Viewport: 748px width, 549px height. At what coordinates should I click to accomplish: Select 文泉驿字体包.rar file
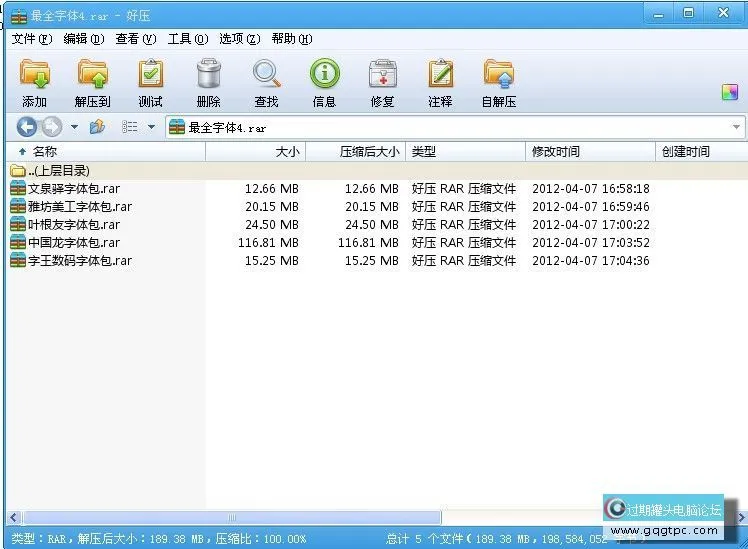coord(74,188)
